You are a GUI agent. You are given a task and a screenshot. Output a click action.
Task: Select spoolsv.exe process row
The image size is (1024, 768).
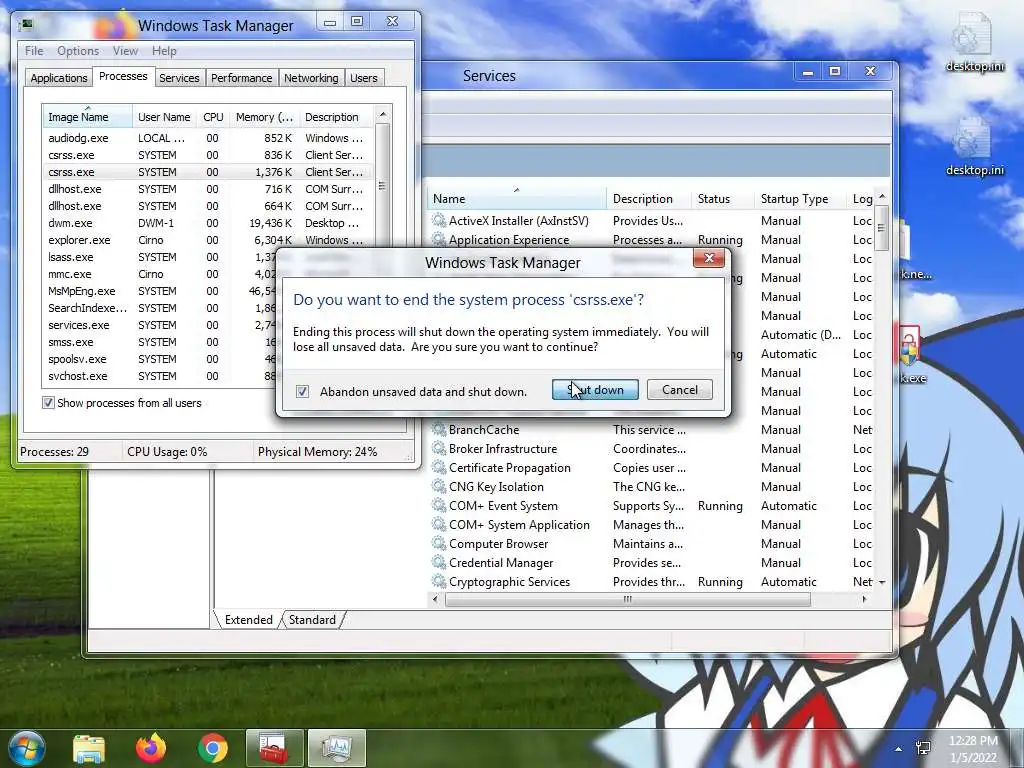point(159,359)
